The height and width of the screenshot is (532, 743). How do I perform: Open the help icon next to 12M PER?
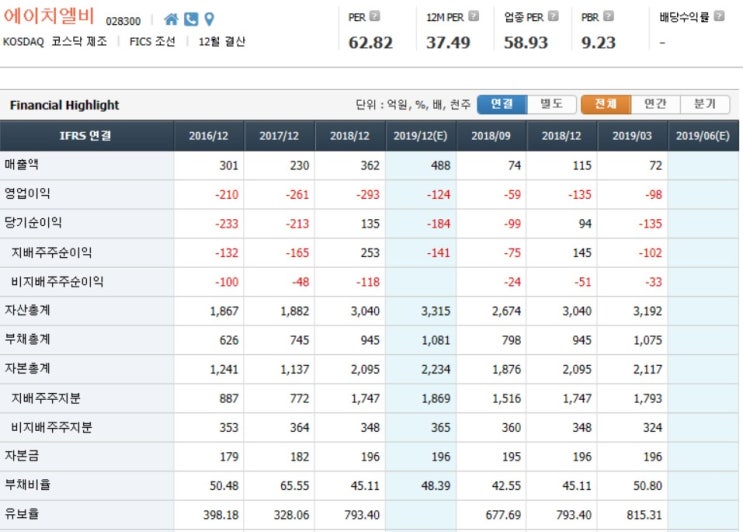(473, 16)
